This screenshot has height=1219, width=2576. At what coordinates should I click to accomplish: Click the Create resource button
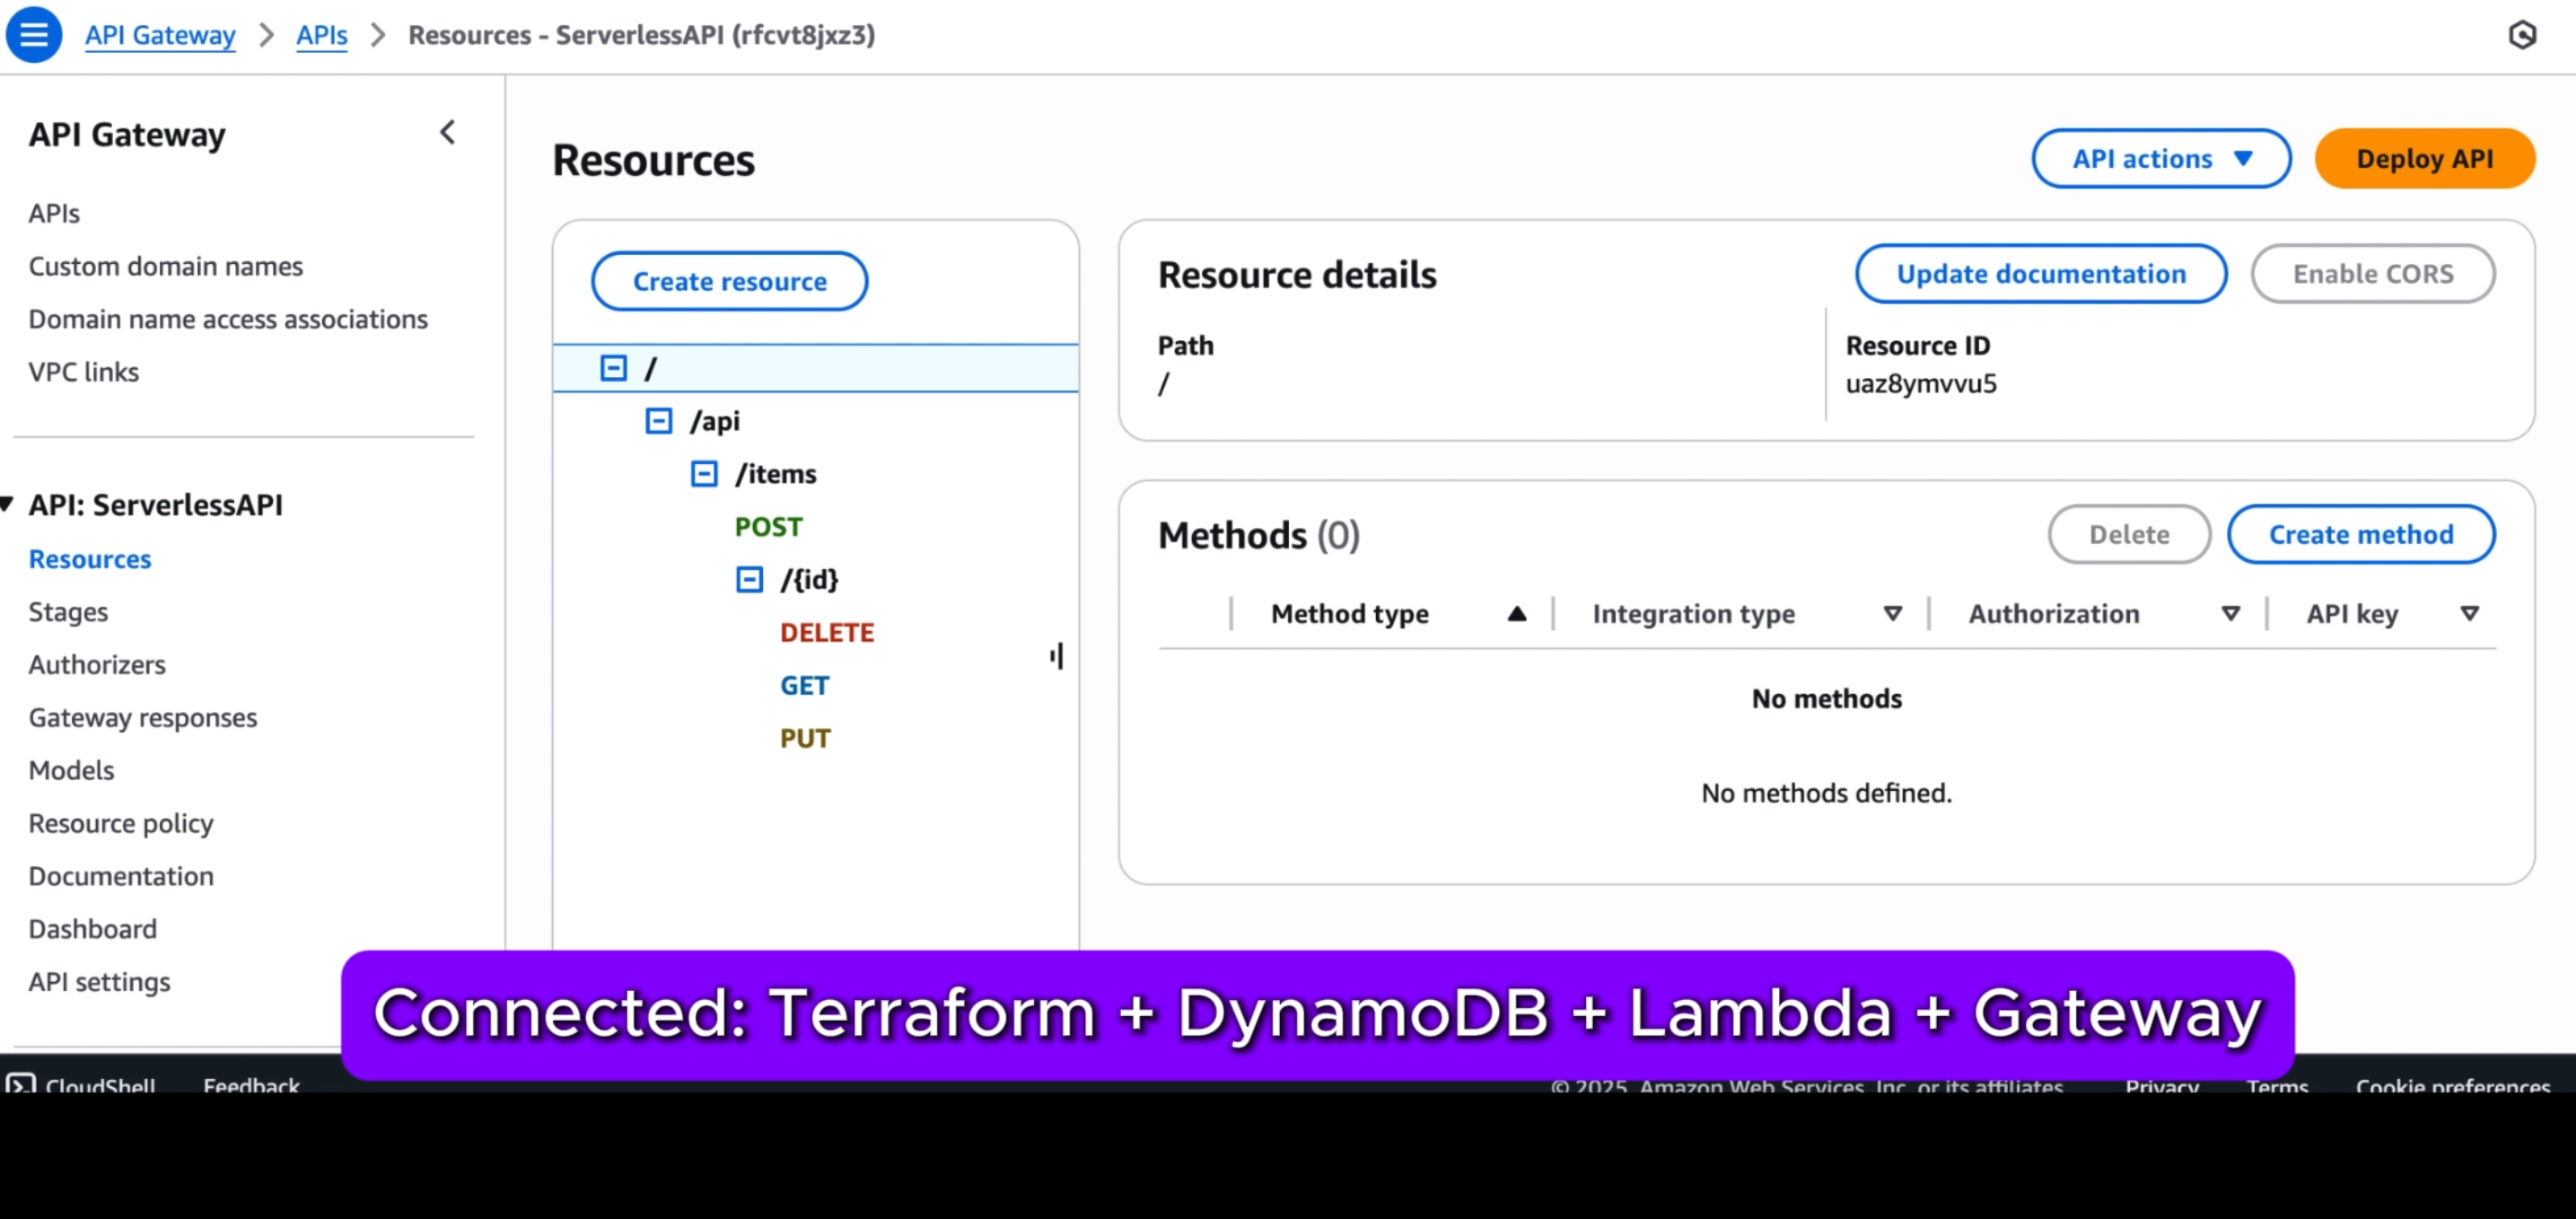[x=729, y=281]
